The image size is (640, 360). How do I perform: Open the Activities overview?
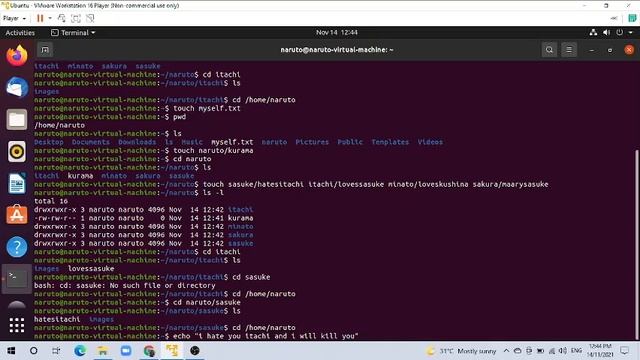[20, 33]
